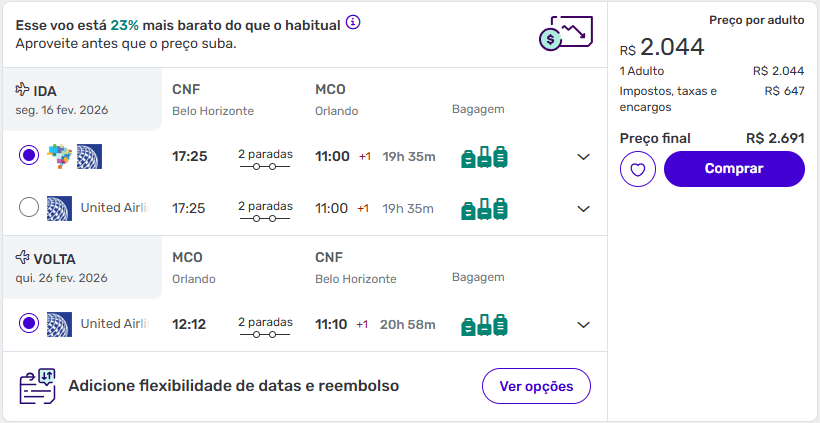This screenshot has width=820, height=423.
Task: Click the departing plane icon beside IDA
Action: [x=22, y=90]
